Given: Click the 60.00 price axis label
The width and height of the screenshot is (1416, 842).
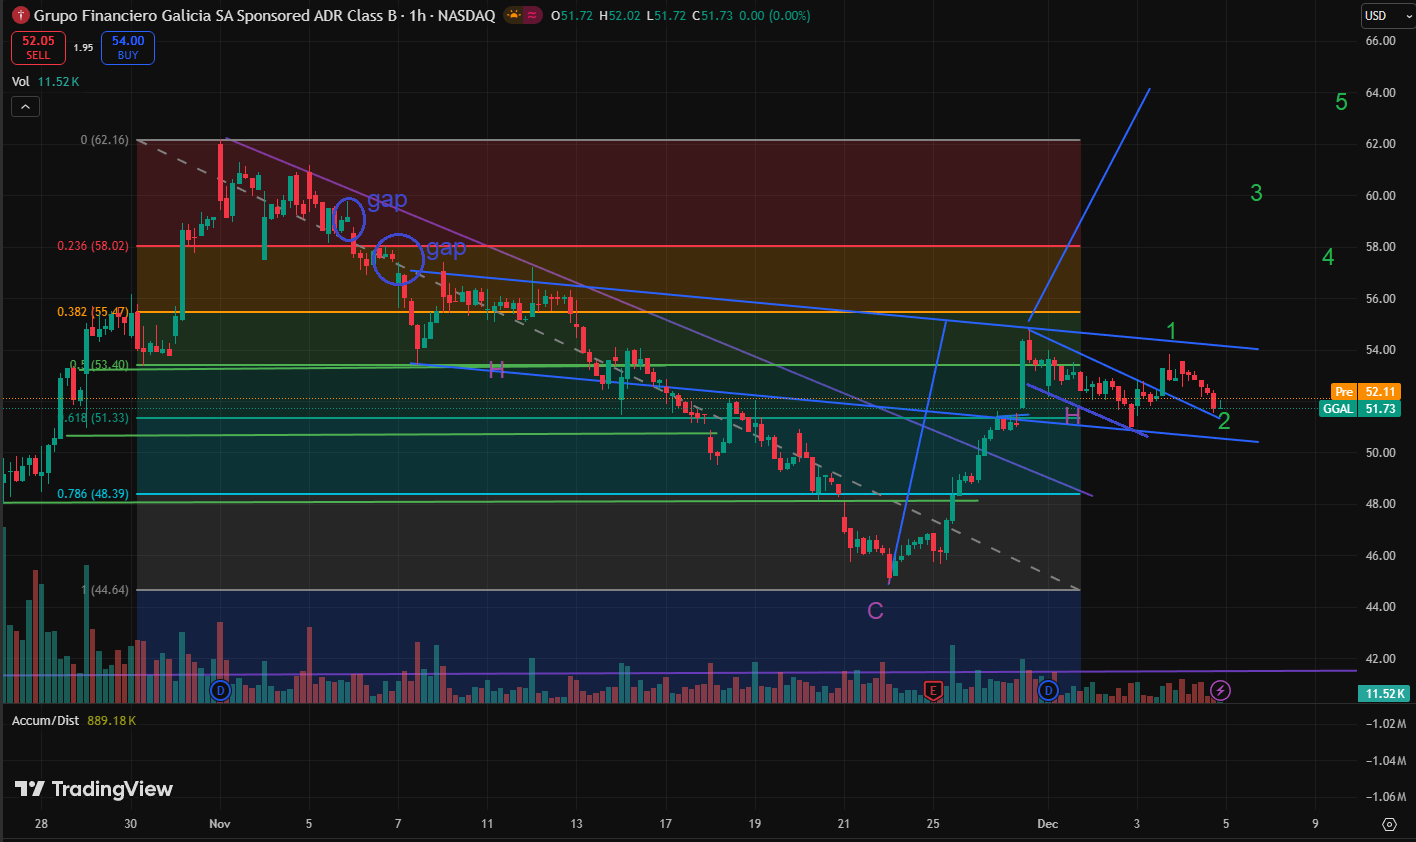Looking at the screenshot, I should tap(1380, 196).
